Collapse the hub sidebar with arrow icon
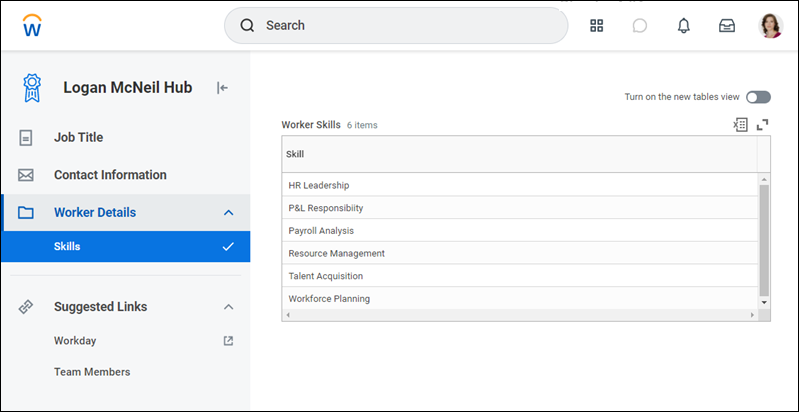Viewport: 799px width, 412px height. point(222,88)
